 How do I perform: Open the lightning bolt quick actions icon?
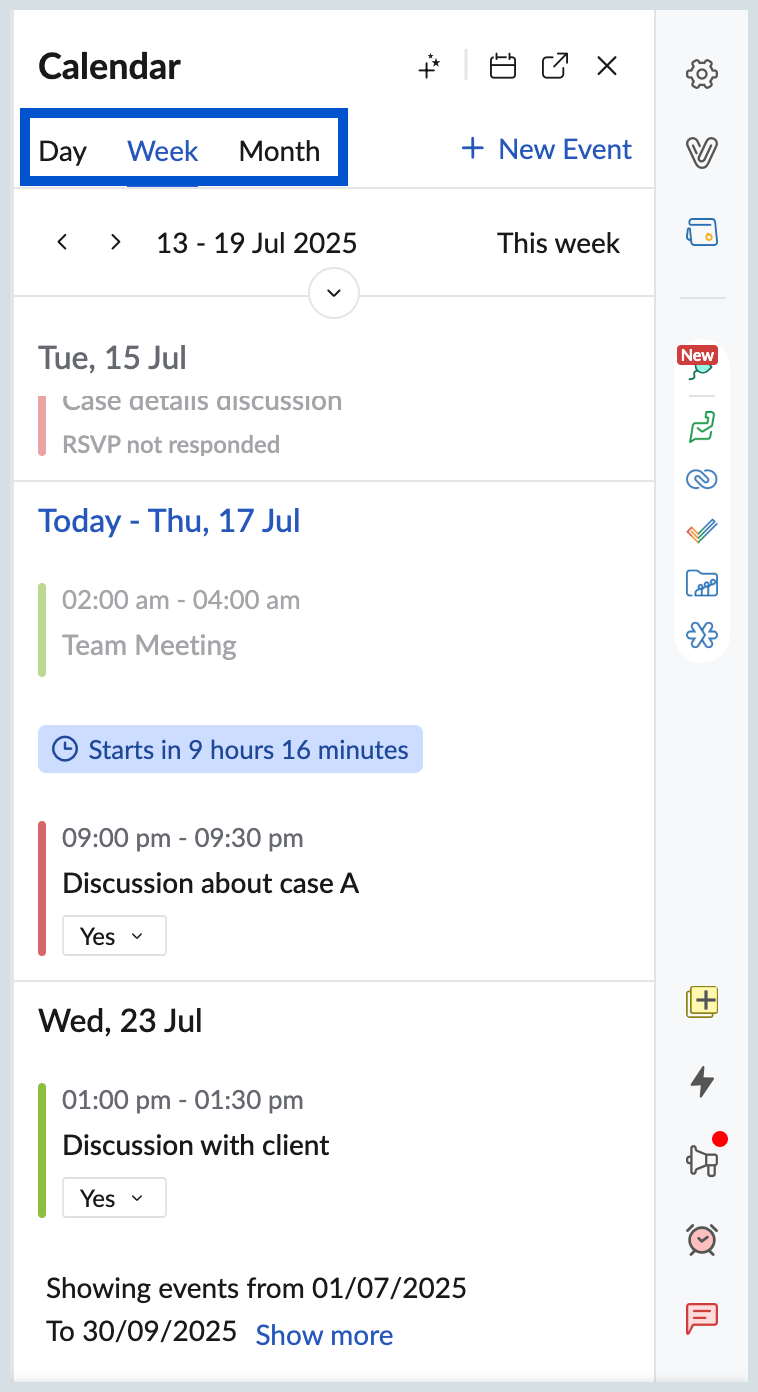click(702, 1081)
